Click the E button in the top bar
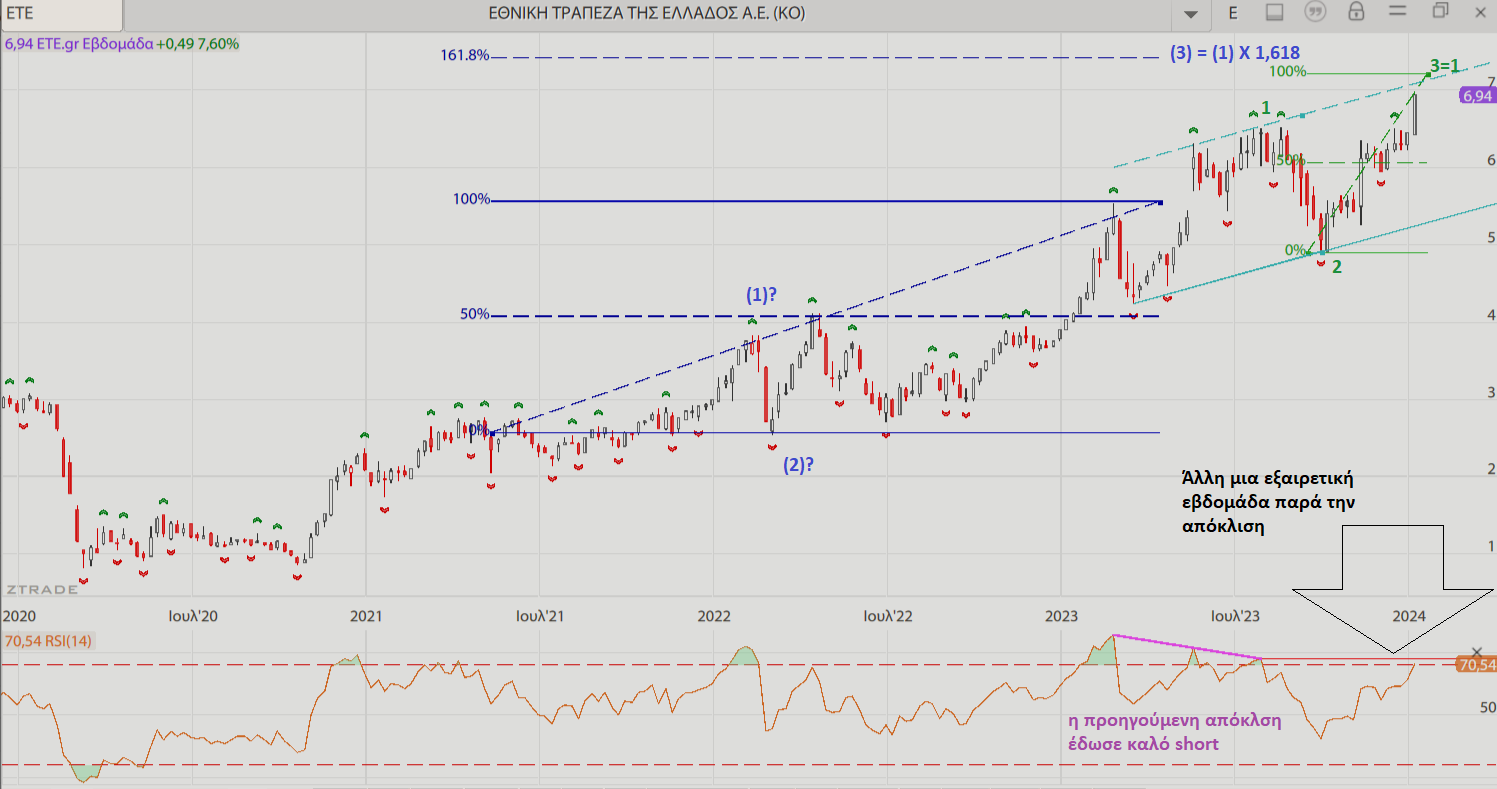The image size is (1497, 789). [1233, 13]
